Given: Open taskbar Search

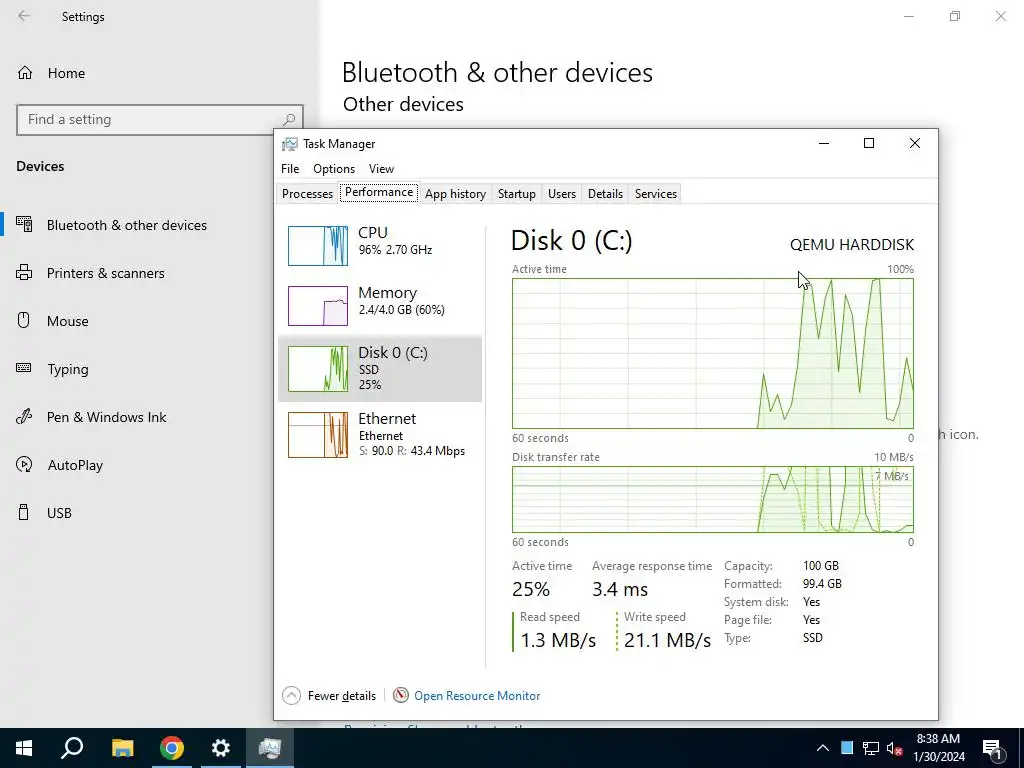Looking at the screenshot, I should 72,748.
